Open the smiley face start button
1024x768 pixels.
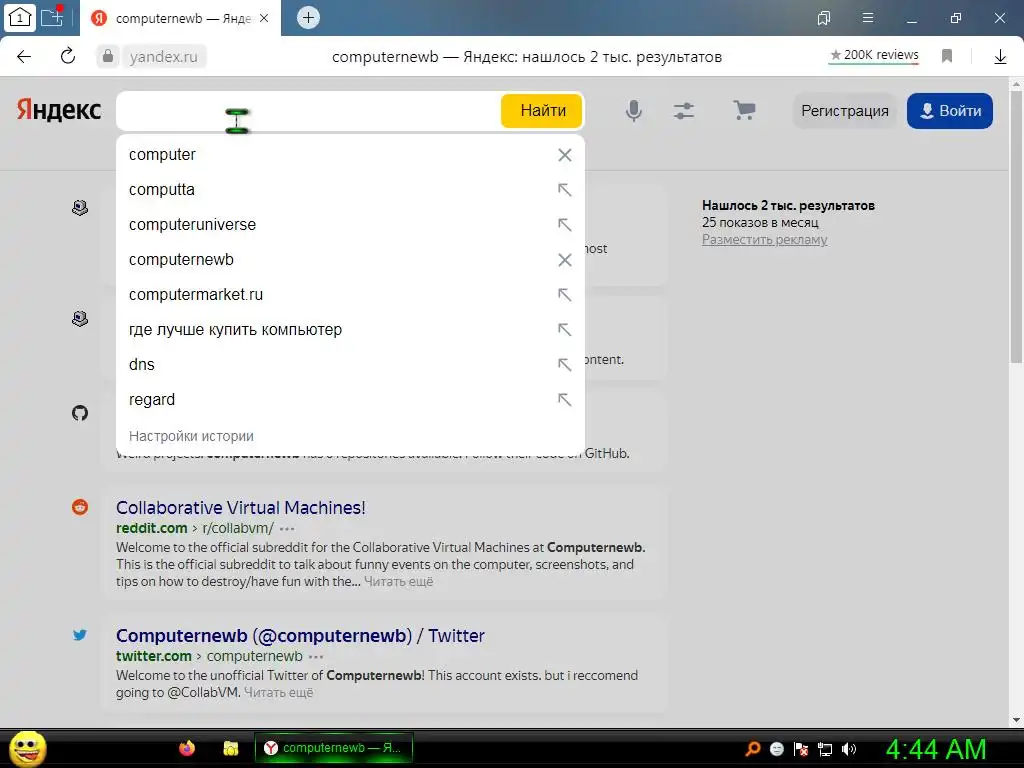(28, 748)
